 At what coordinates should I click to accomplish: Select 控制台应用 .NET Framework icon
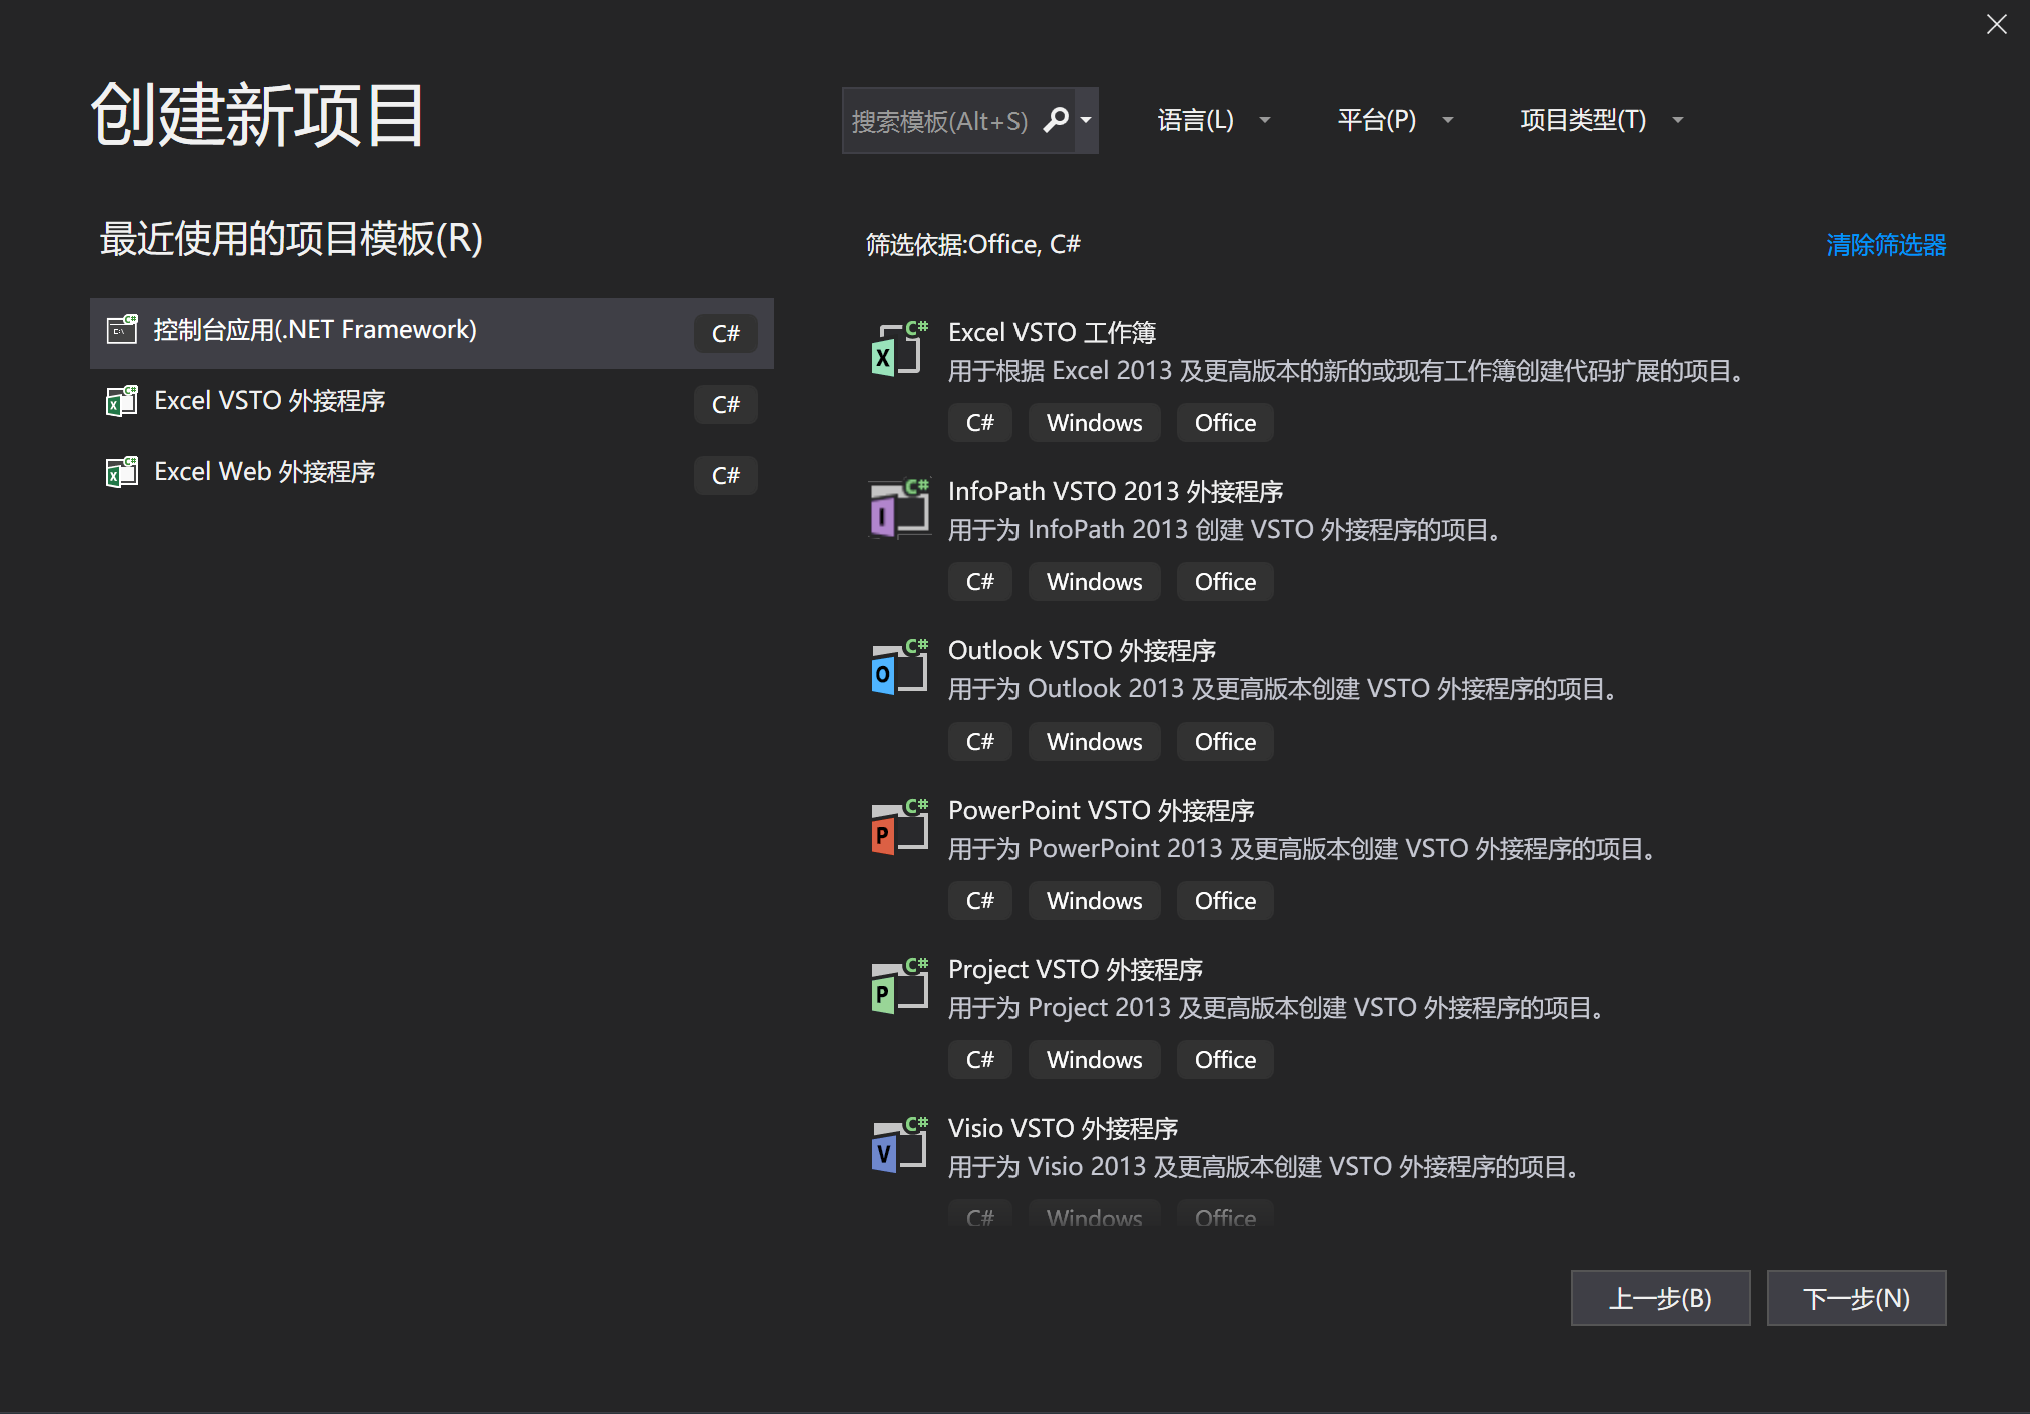[x=120, y=328]
